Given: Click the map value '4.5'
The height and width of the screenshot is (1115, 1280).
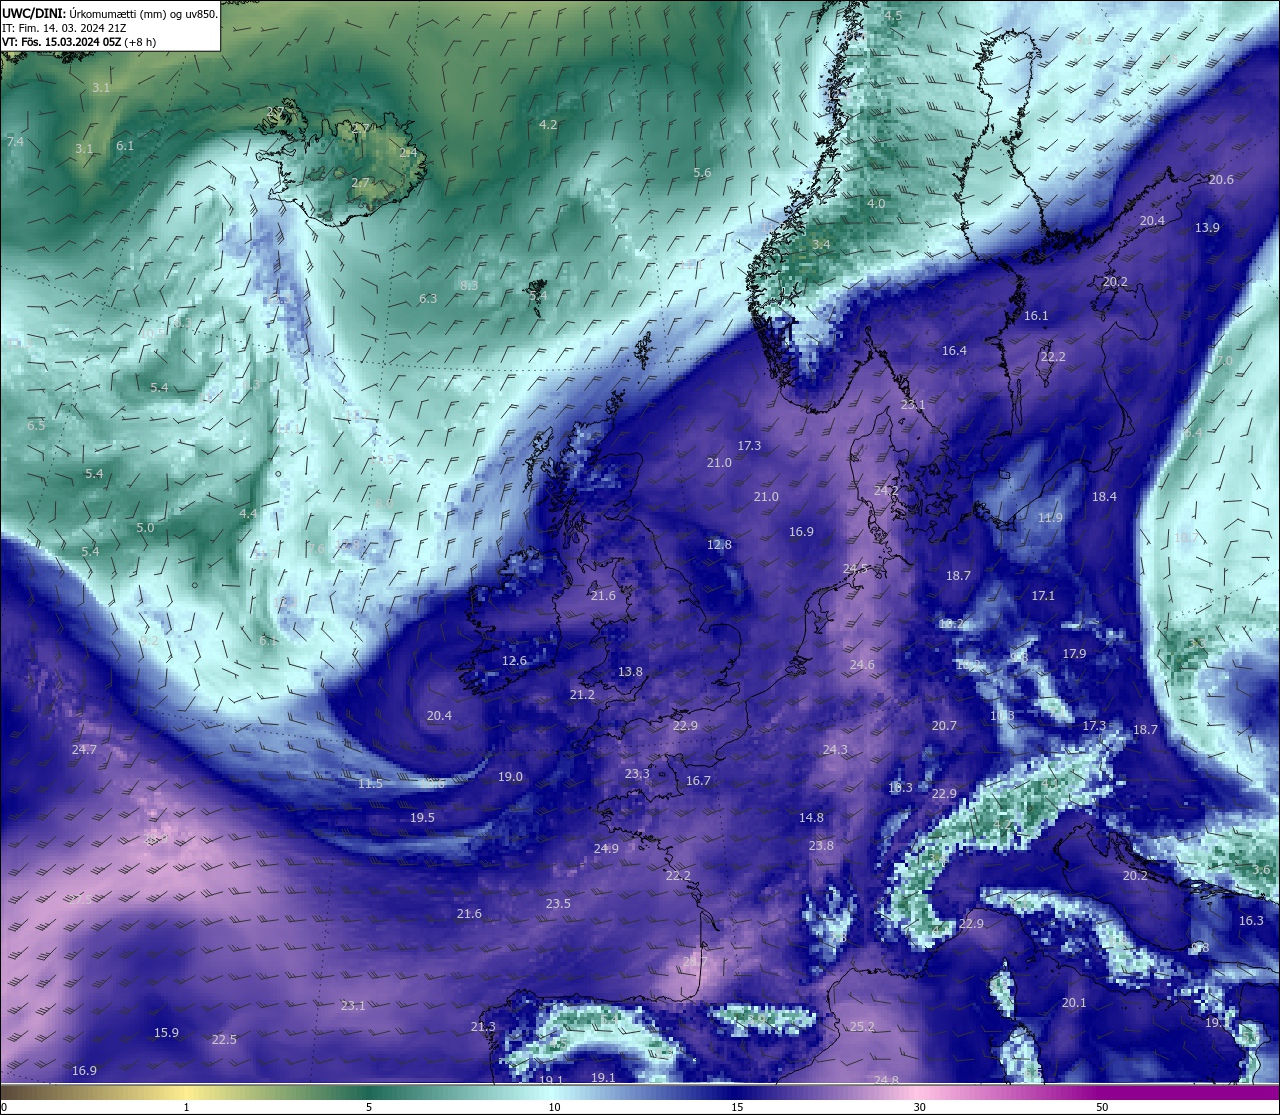Looking at the screenshot, I should (x=893, y=15).
